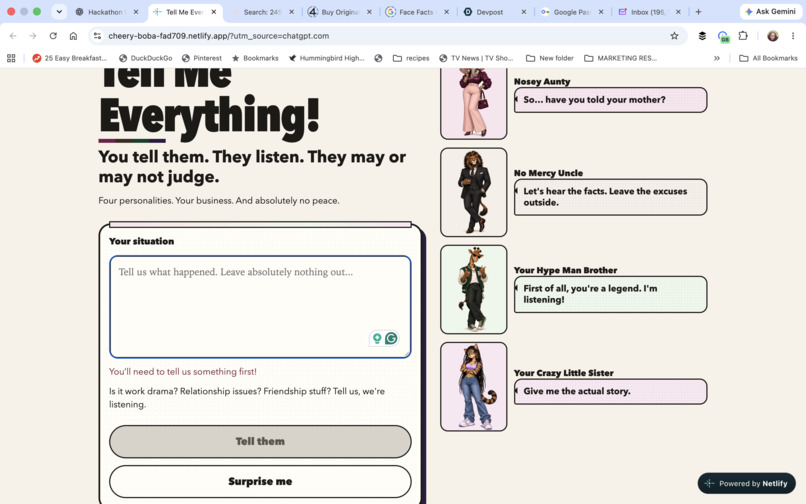Viewport: 806px width, 504px height.
Task: Click the Grammarly icon in the text box
Action: click(x=391, y=338)
